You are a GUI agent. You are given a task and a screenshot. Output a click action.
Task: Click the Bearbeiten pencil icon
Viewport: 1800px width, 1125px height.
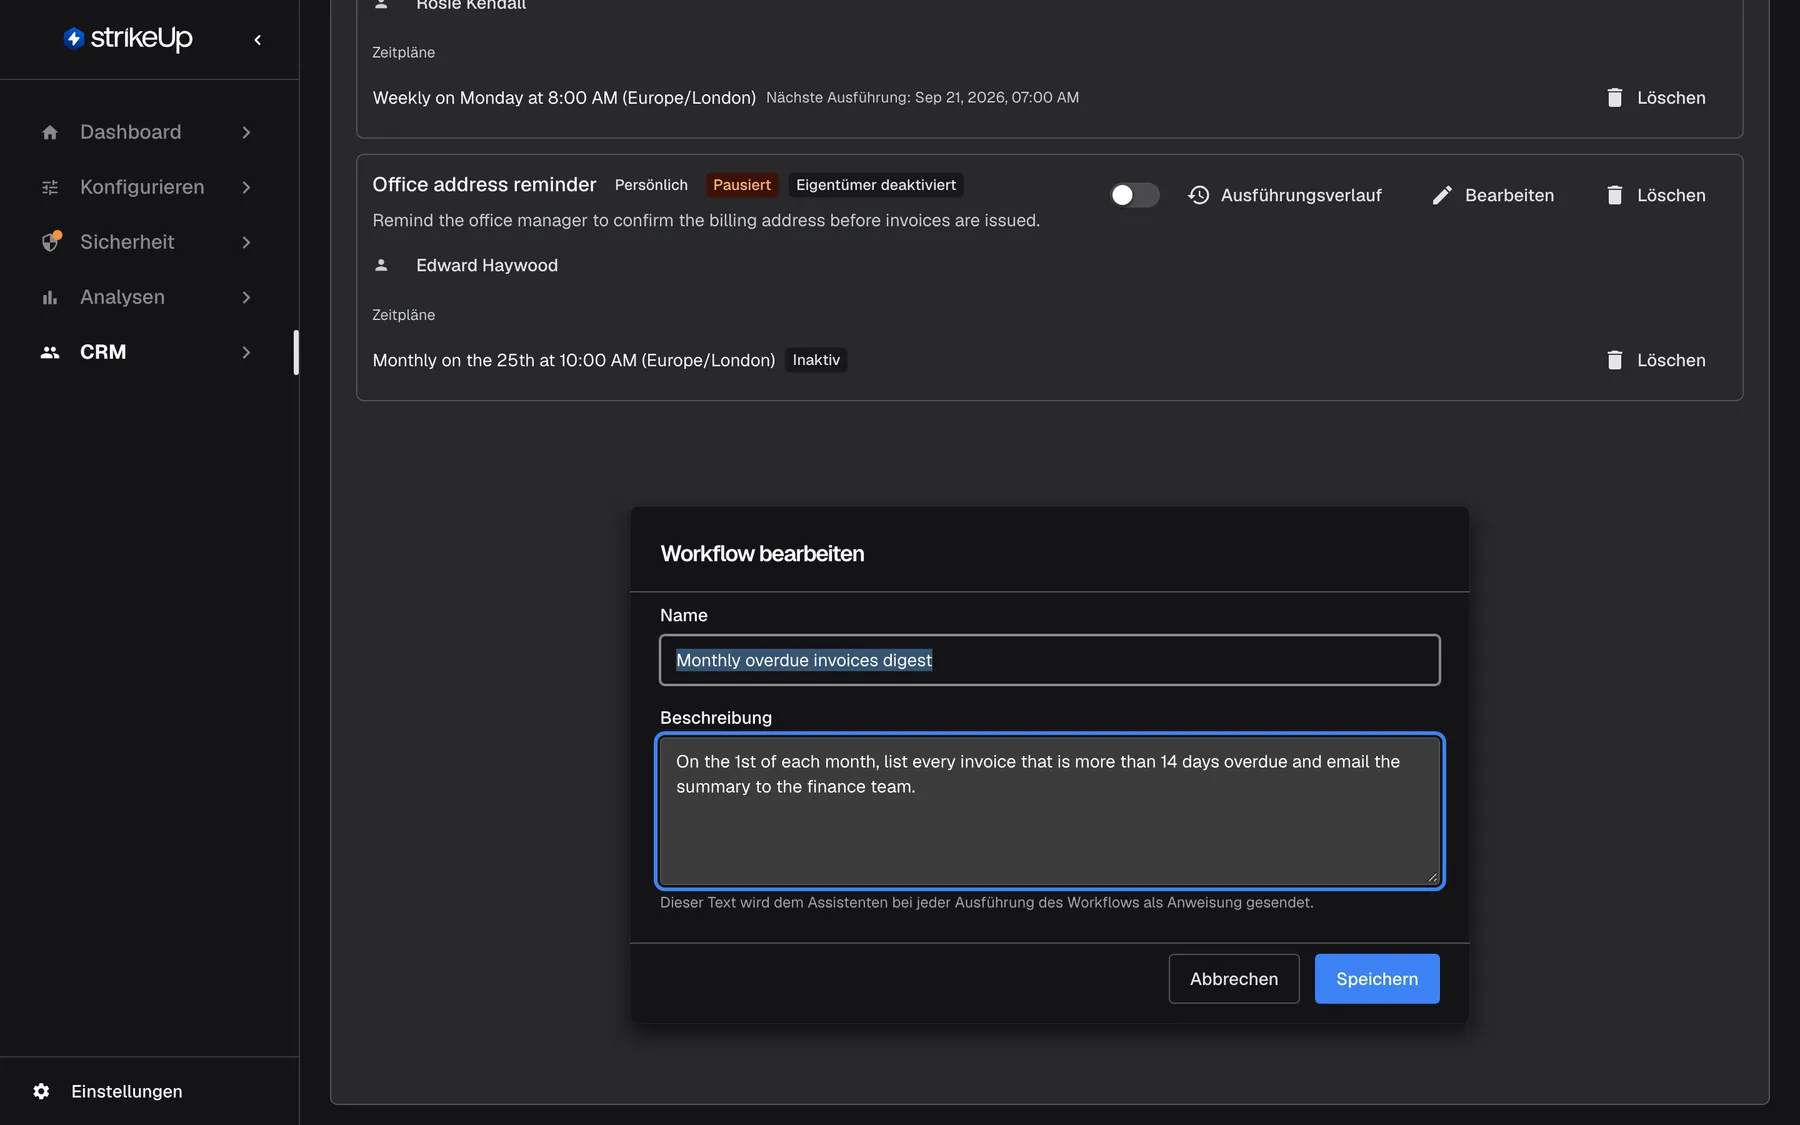click(1442, 195)
